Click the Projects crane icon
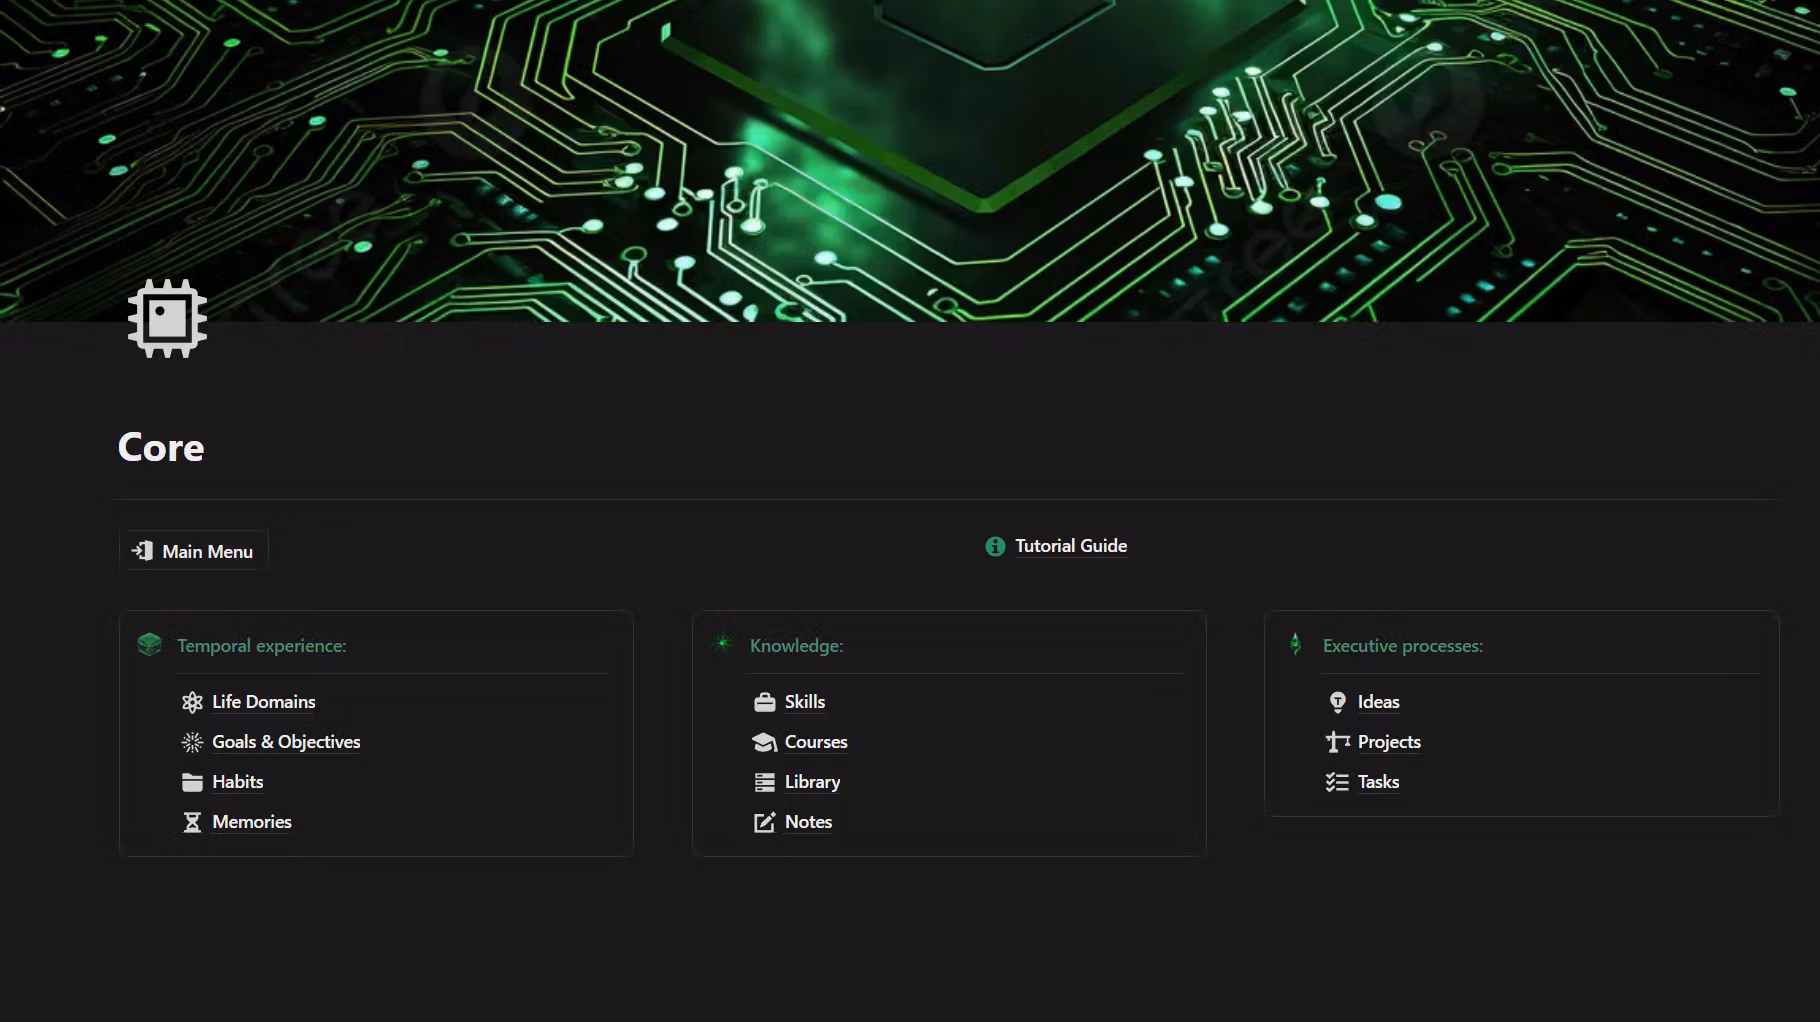This screenshot has width=1820, height=1022. (x=1337, y=742)
